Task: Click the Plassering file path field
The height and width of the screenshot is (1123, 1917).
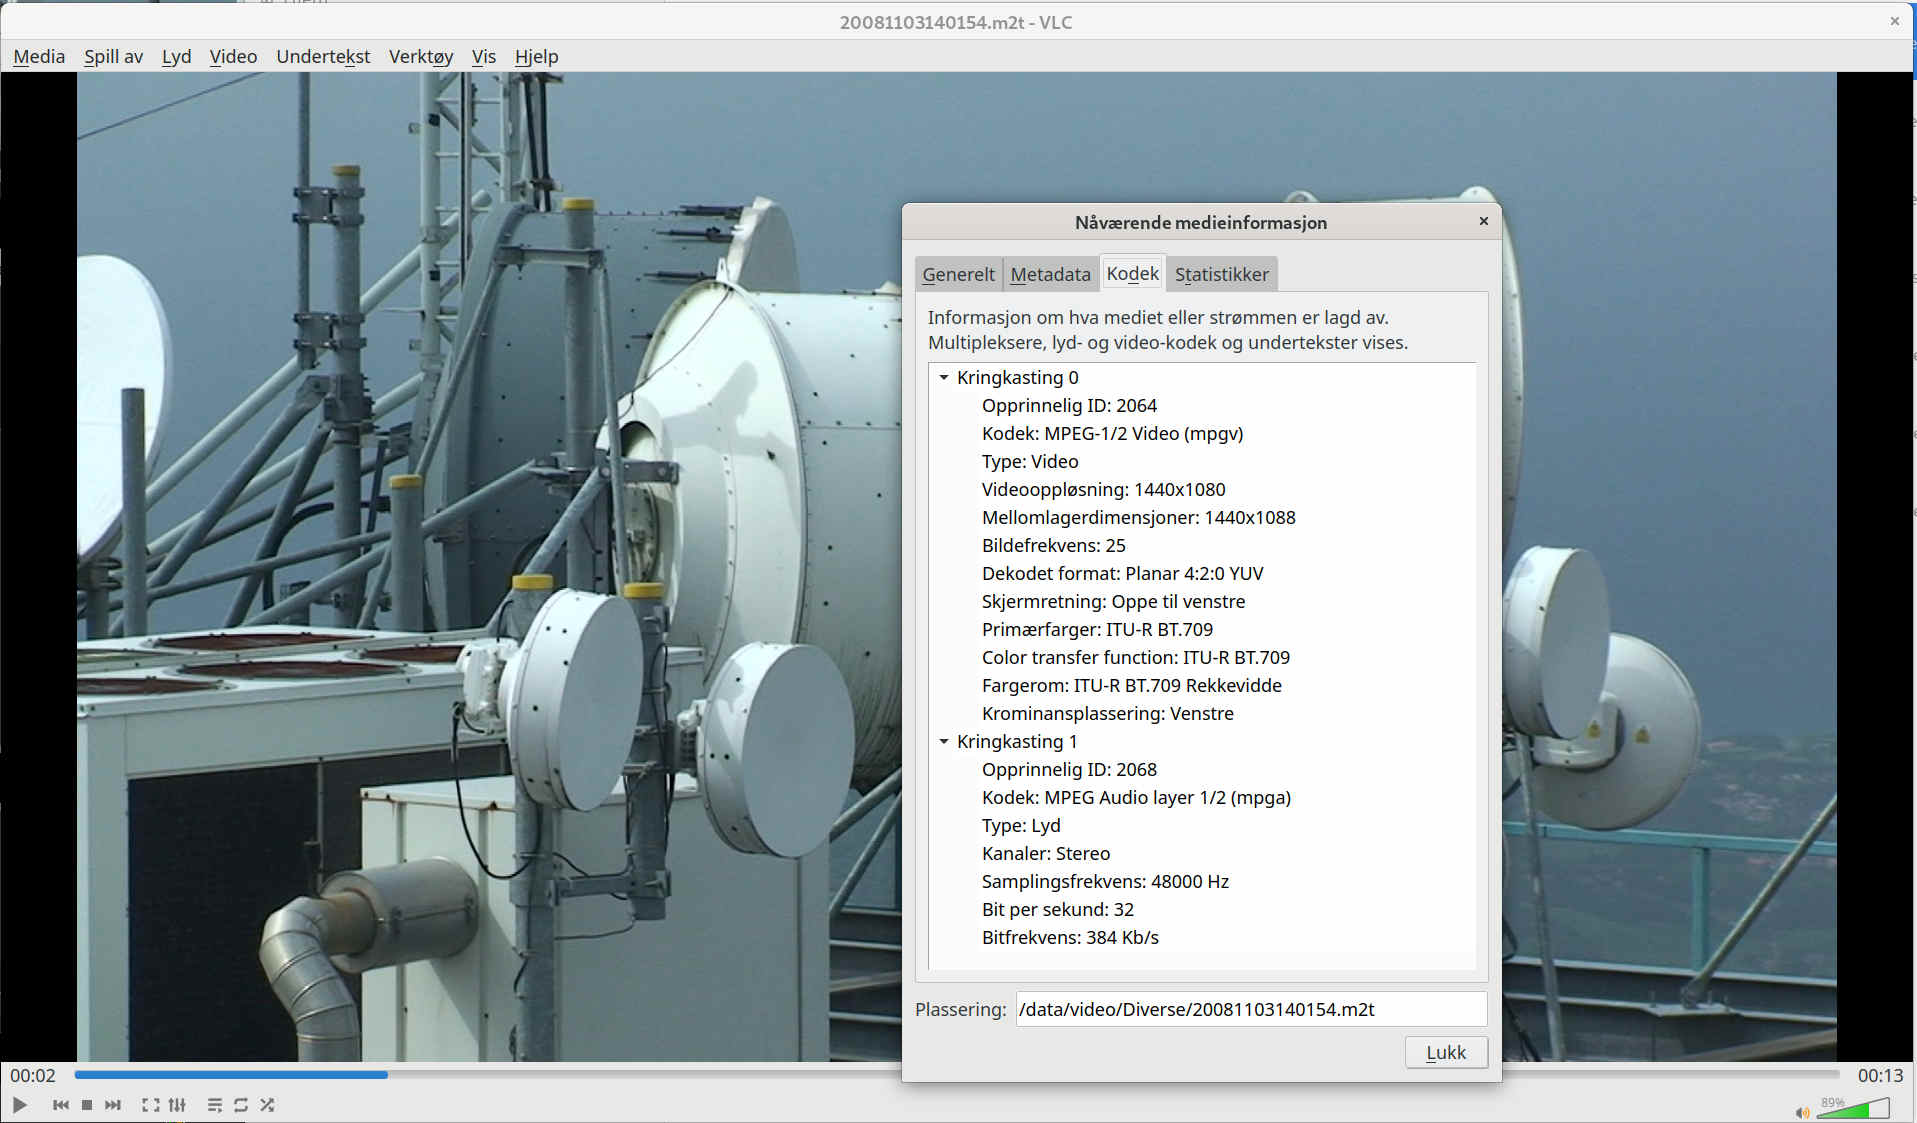Action: click(x=1250, y=1009)
